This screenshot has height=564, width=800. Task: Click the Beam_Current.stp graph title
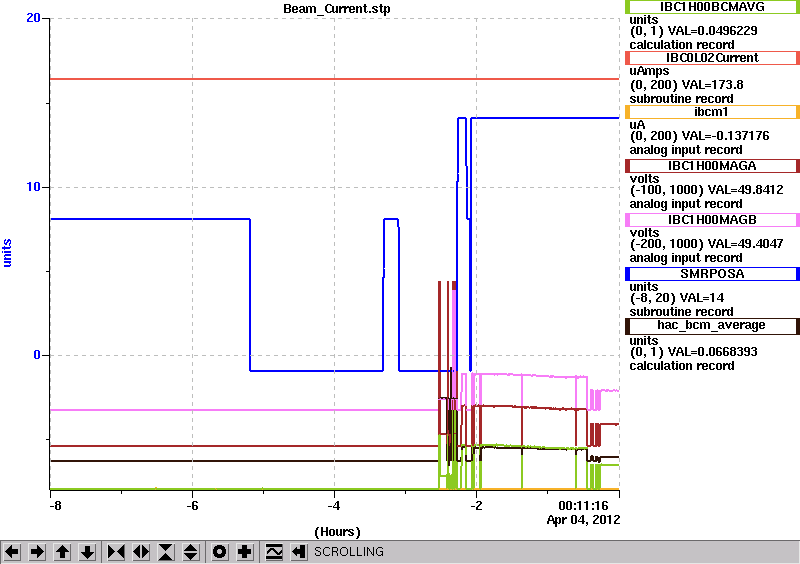coord(337,9)
